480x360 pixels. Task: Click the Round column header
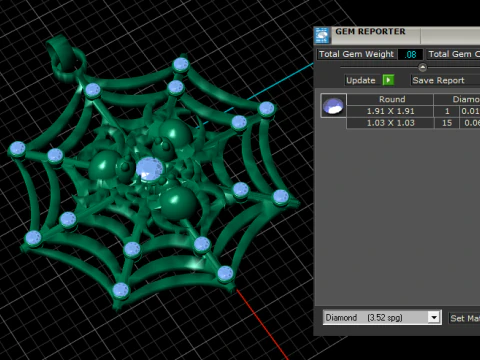tap(390, 99)
